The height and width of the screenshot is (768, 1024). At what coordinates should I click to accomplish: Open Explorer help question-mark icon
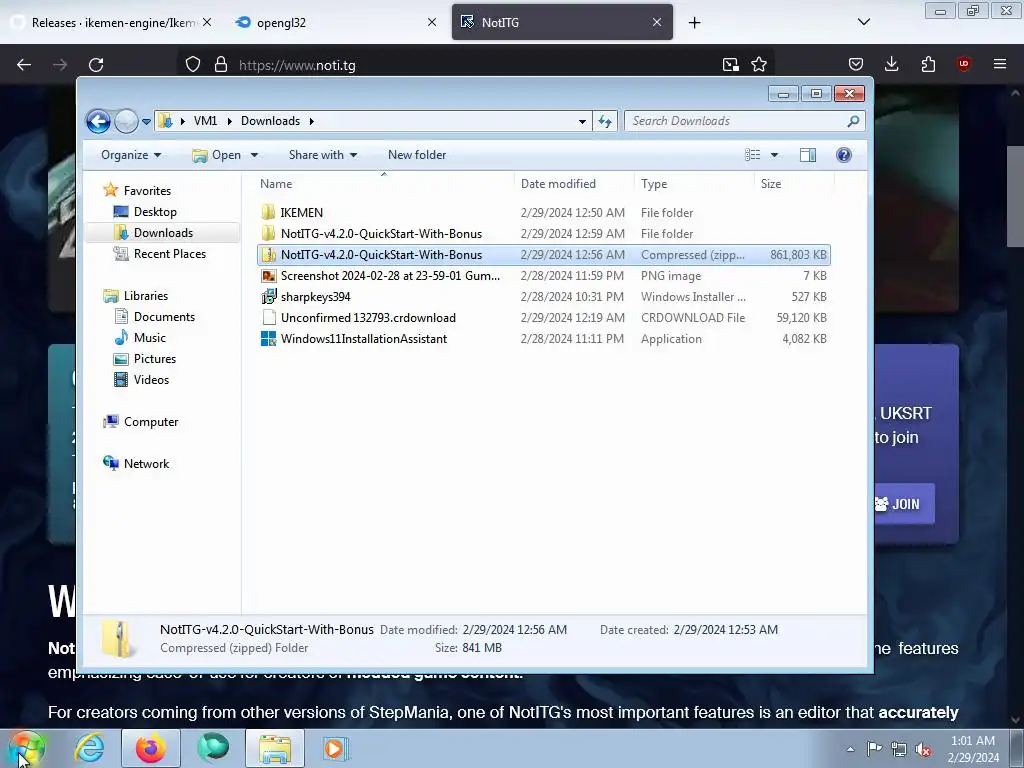click(x=844, y=155)
